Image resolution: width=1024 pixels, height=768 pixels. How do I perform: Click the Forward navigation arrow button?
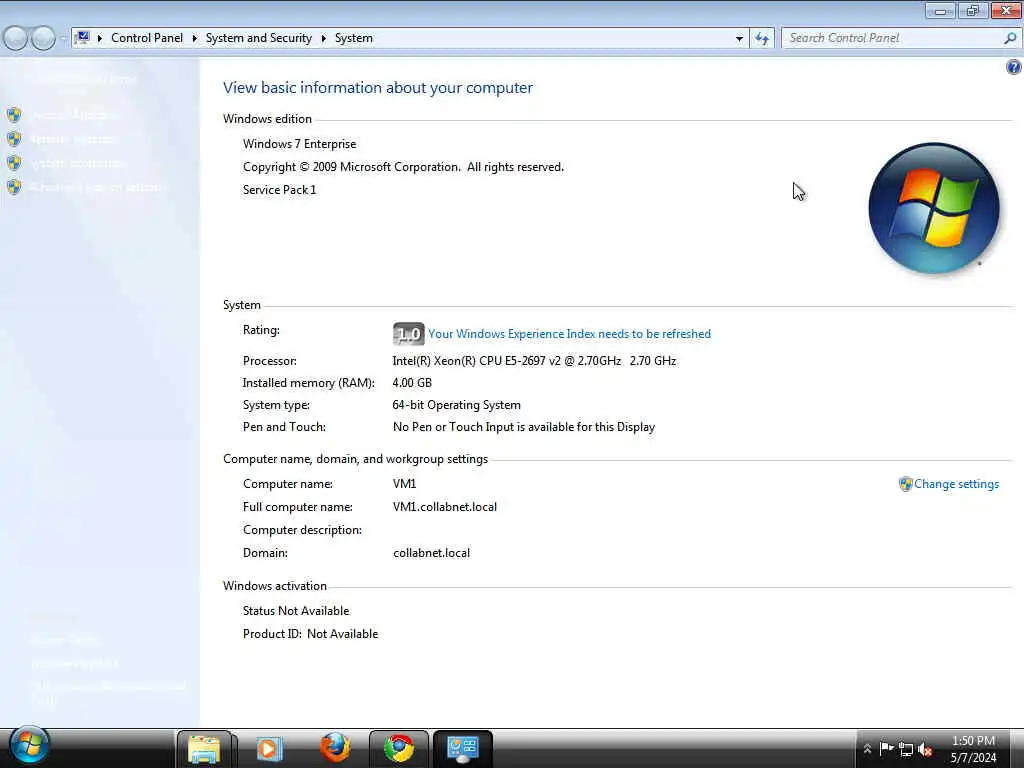pyautogui.click(x=43, y=38)
